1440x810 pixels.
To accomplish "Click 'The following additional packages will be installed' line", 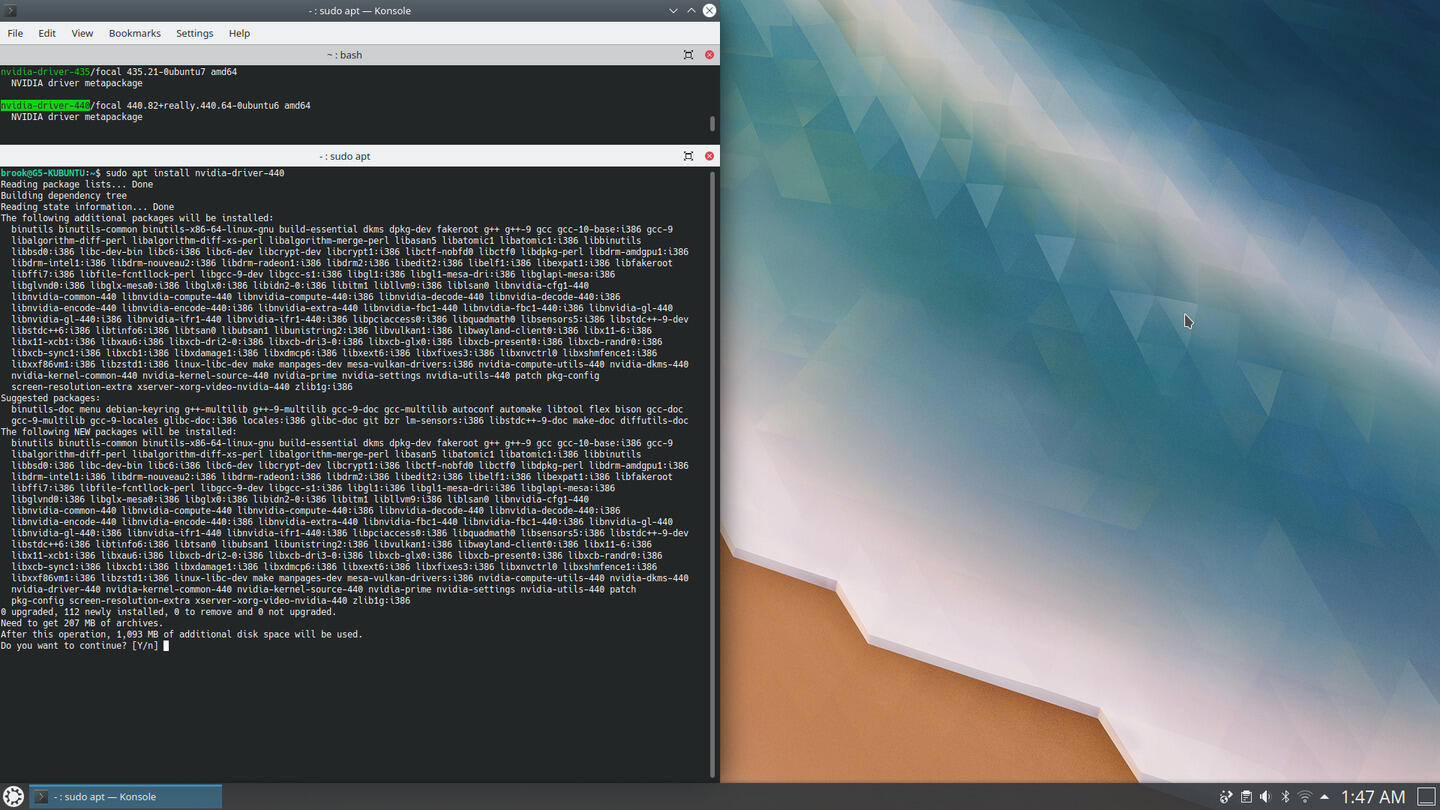I will [137, 218].
